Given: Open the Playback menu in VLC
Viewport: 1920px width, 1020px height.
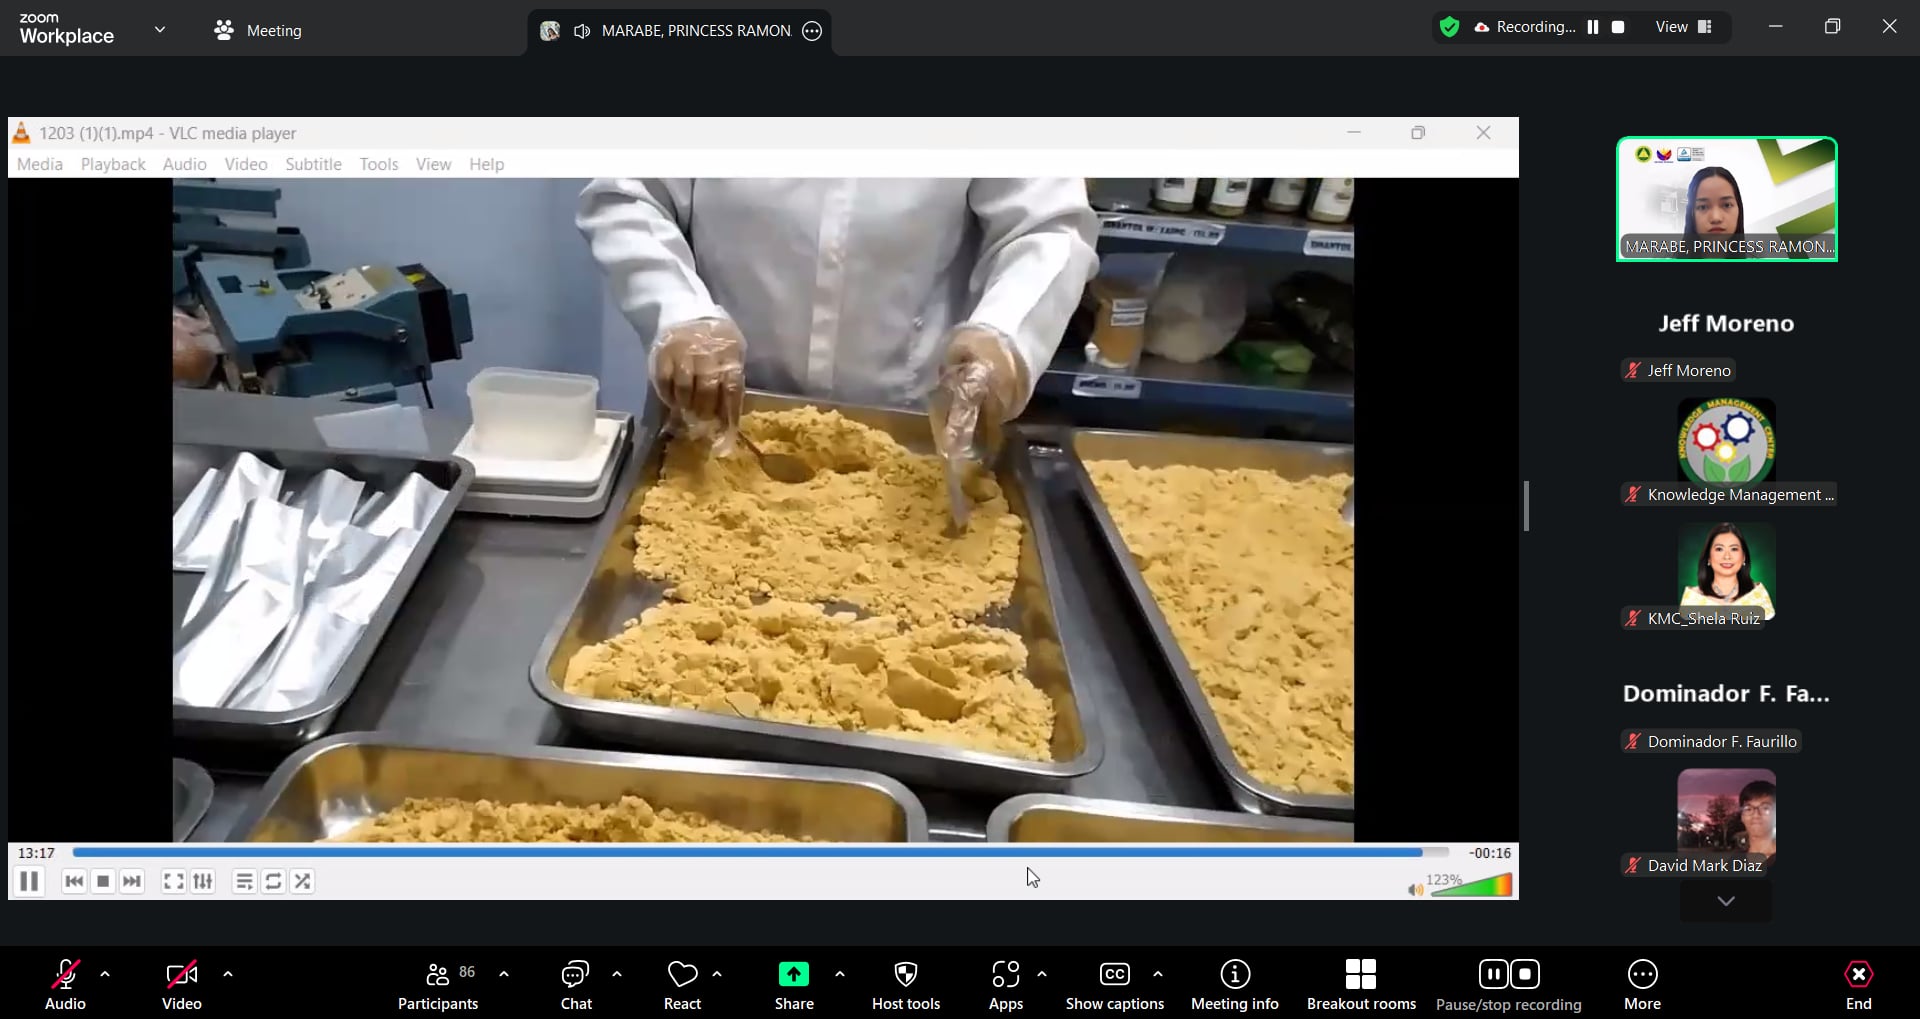Looking at the screenshot, I should click(112, 164).
